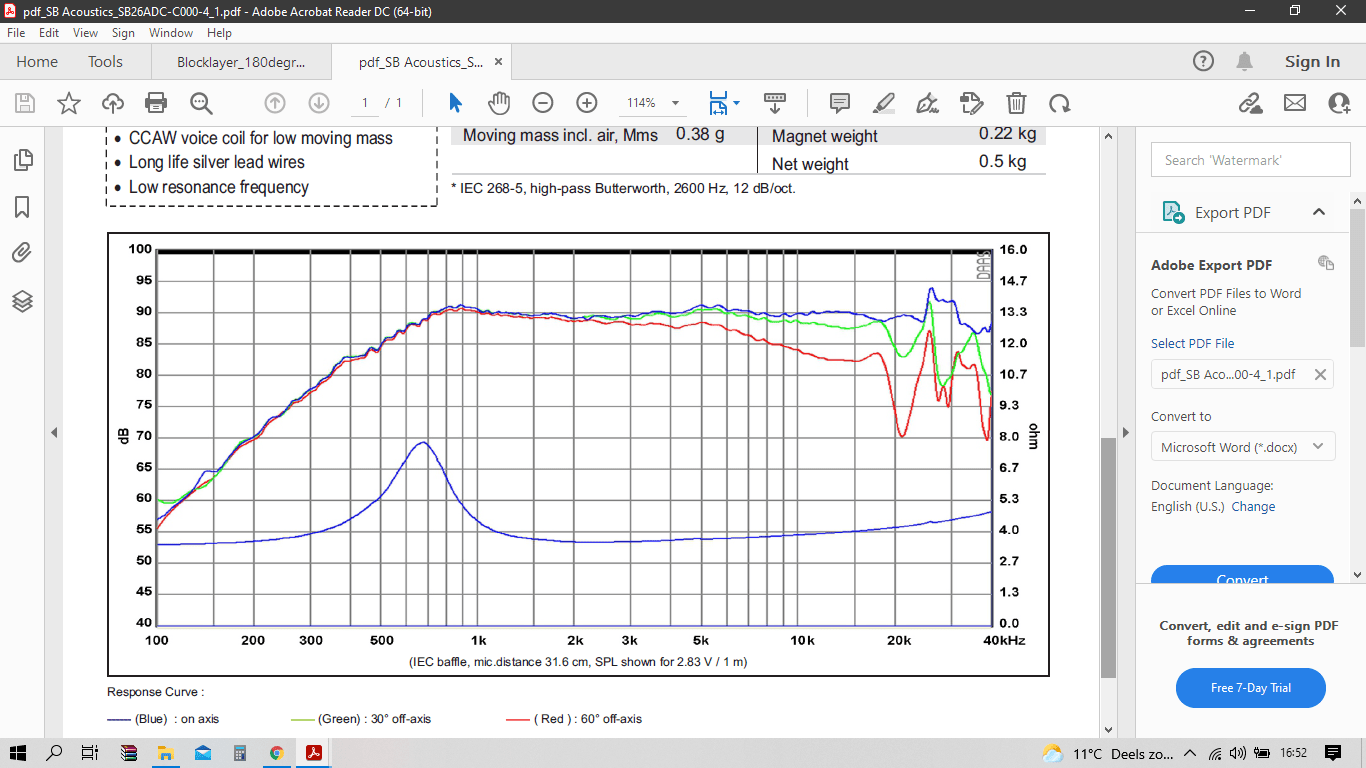
Task: Send the file by email envelope icon
Action: pyautogui.click(x=1295, y=103)
